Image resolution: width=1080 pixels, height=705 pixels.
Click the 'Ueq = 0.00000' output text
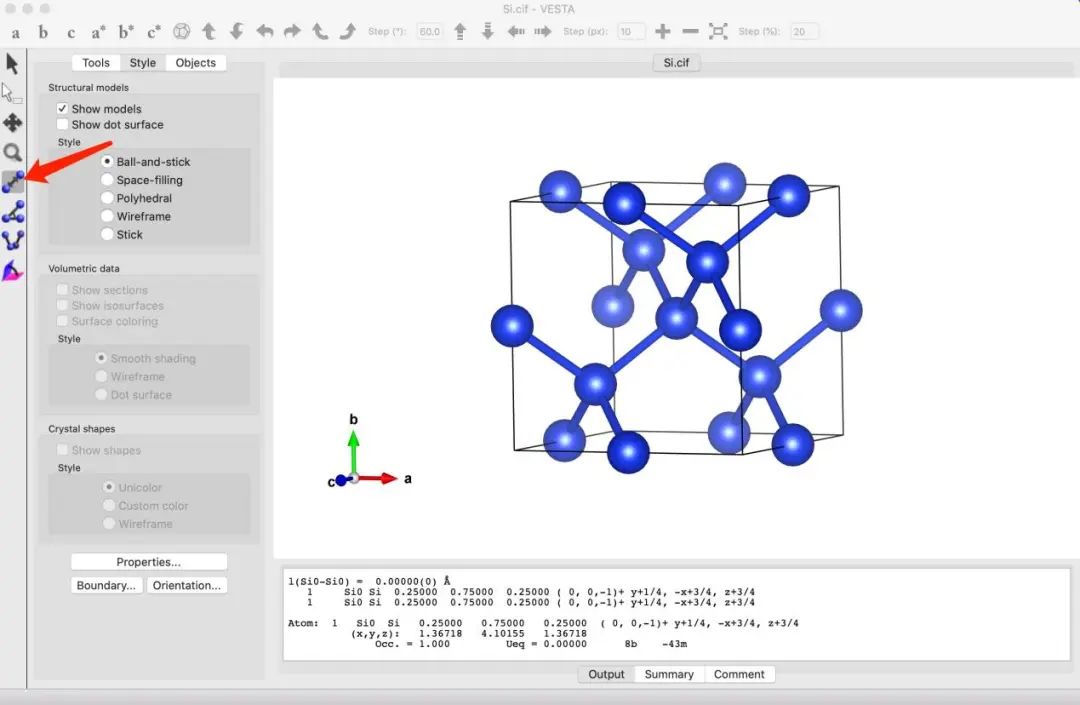point(546,644)
